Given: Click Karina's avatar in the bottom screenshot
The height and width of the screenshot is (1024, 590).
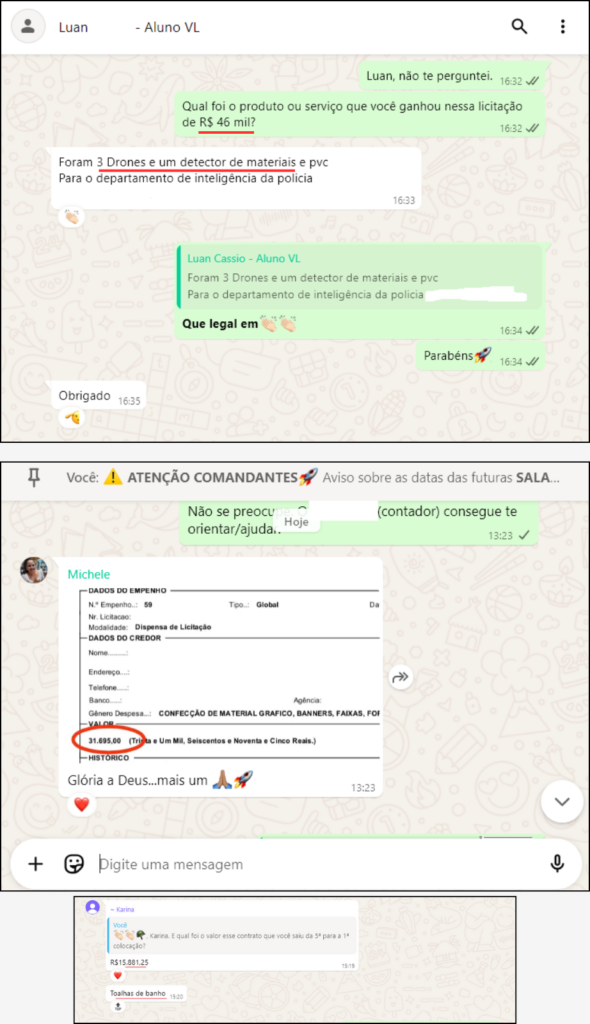Looking at the screenshot, I should [93, 906].
